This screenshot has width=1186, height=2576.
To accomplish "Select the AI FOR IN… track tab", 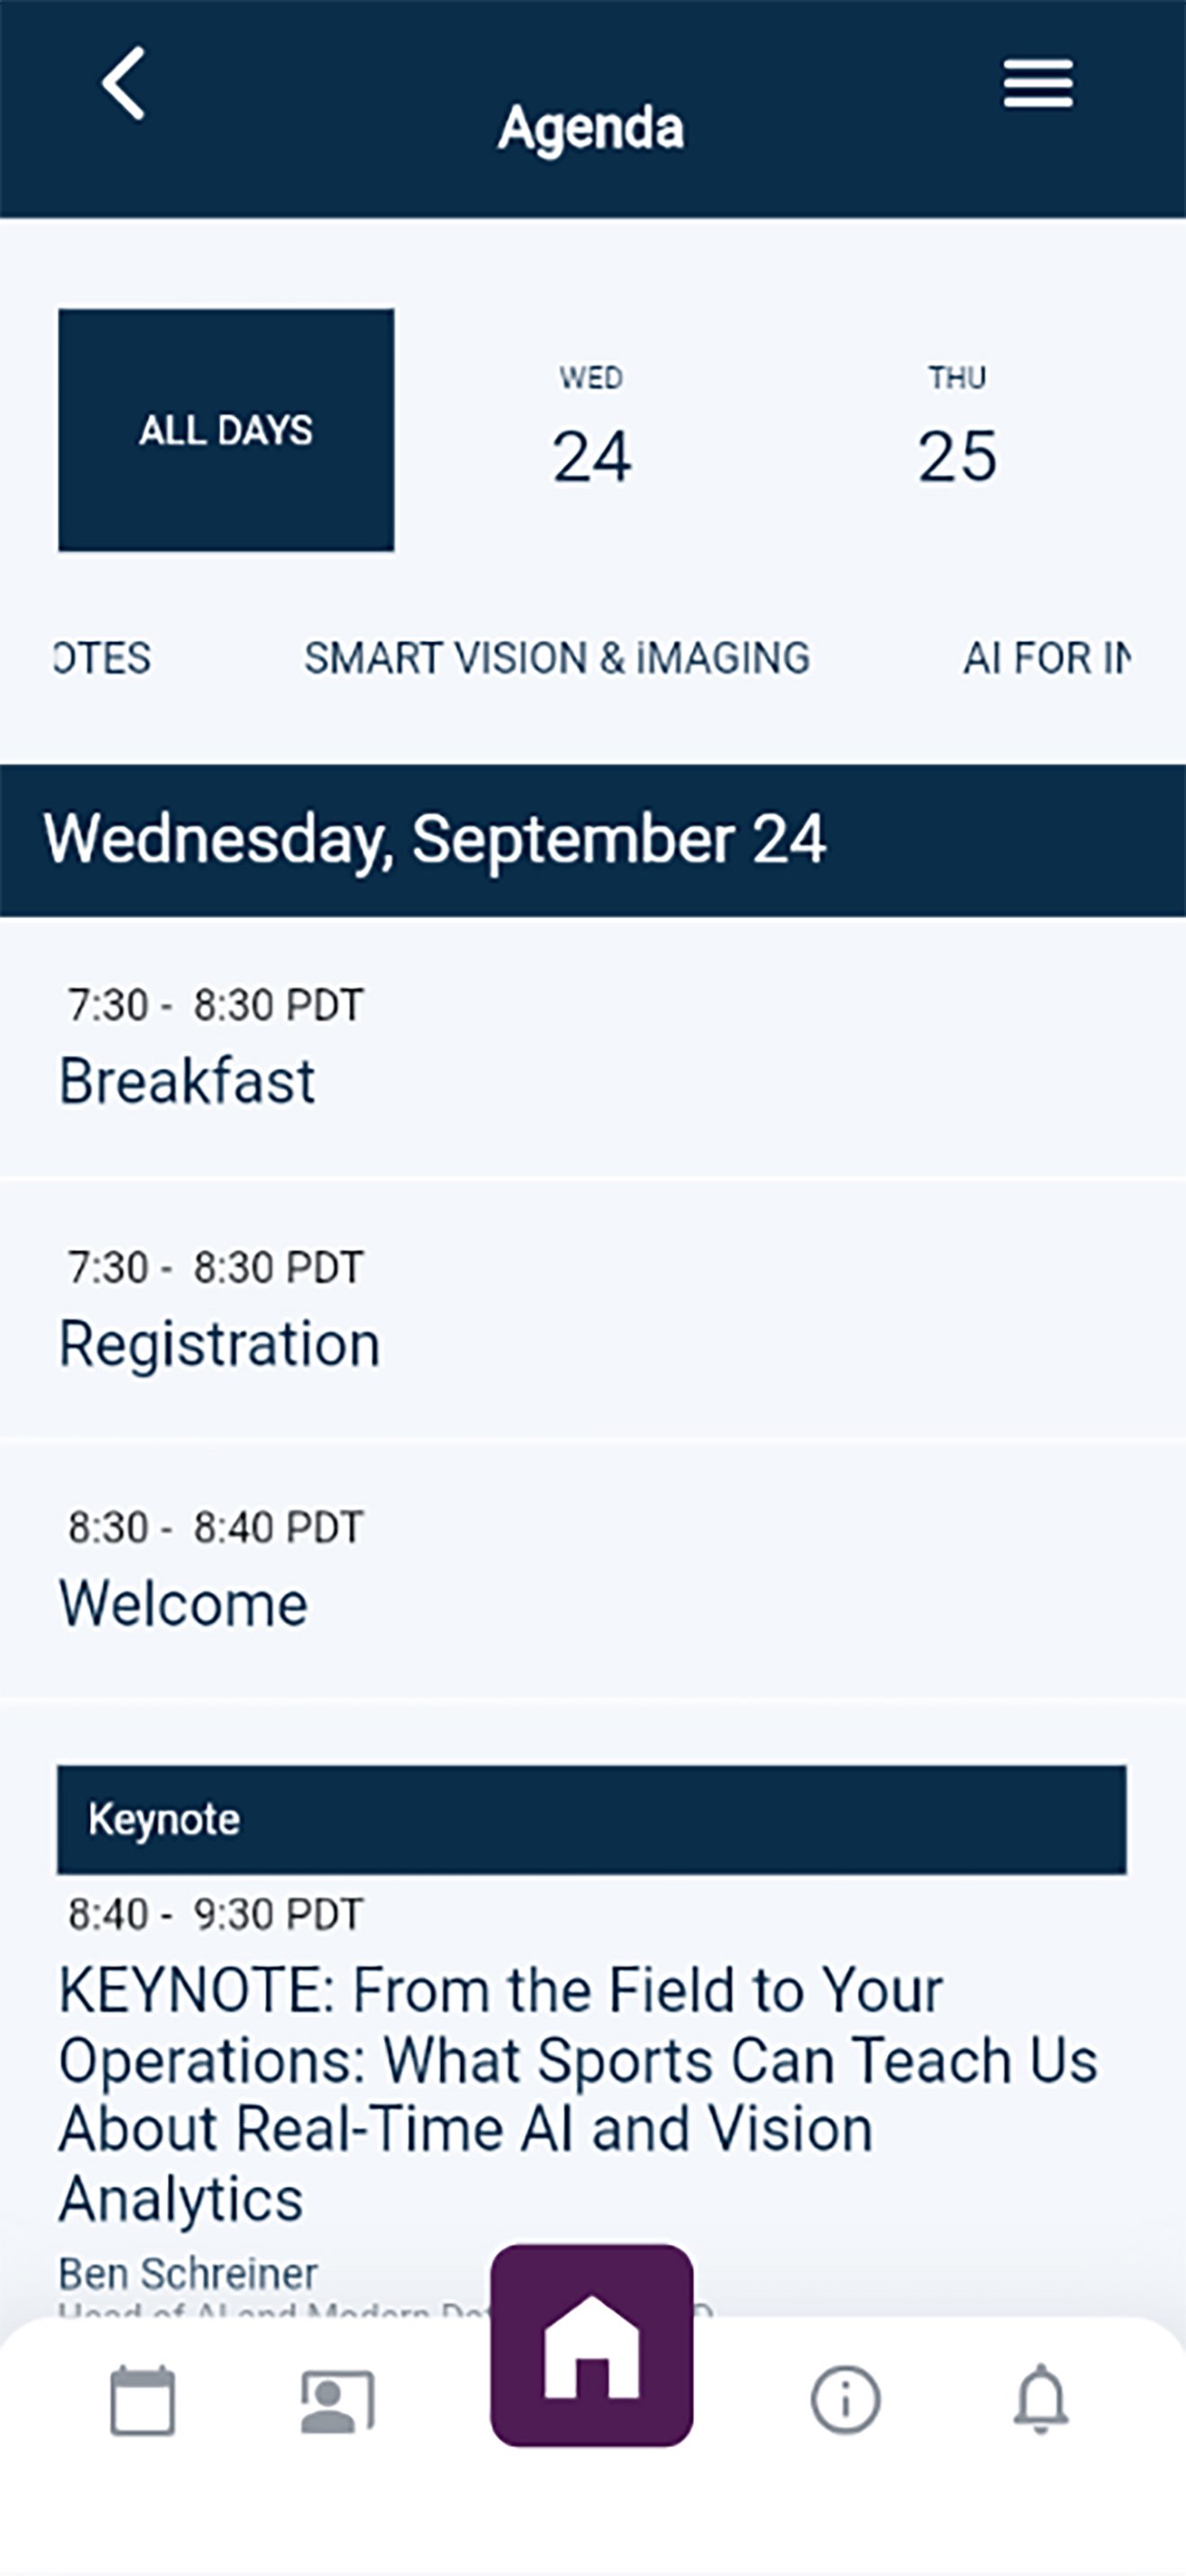I will [1047, 658].
